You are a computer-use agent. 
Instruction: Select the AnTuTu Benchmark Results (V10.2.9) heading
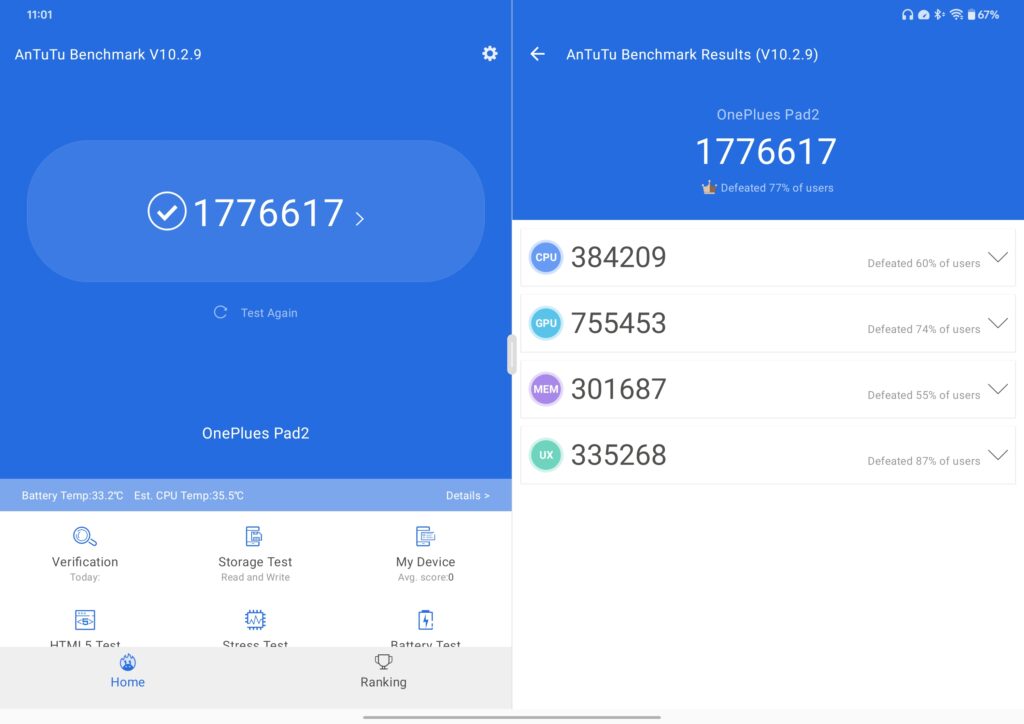coord(692,54)
